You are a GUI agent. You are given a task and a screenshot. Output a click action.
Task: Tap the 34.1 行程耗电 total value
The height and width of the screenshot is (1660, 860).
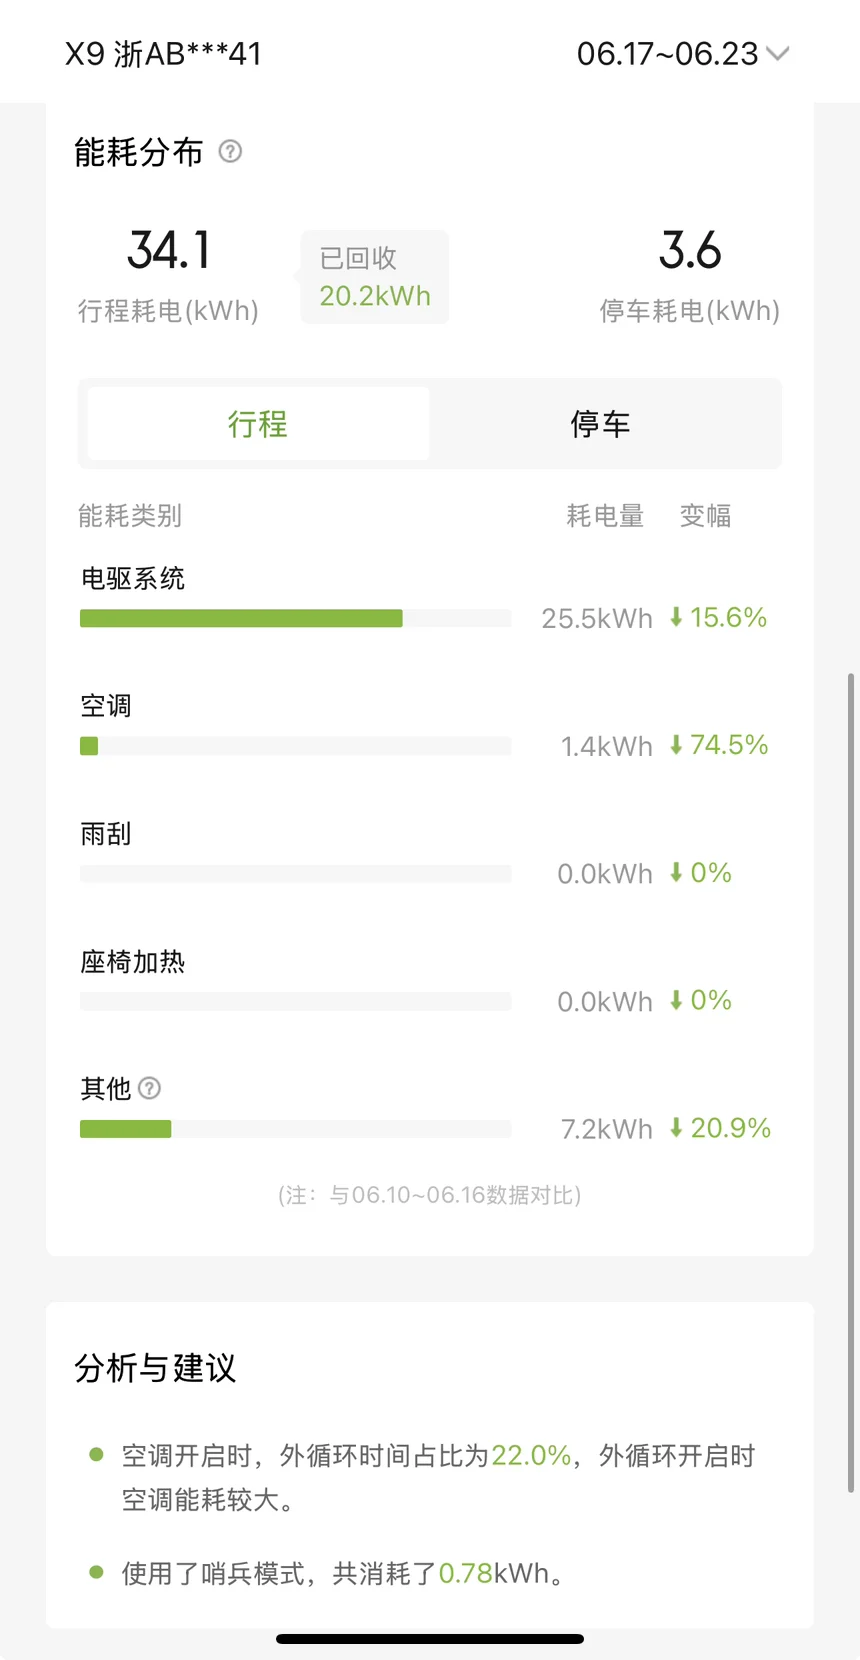(168, 250)
